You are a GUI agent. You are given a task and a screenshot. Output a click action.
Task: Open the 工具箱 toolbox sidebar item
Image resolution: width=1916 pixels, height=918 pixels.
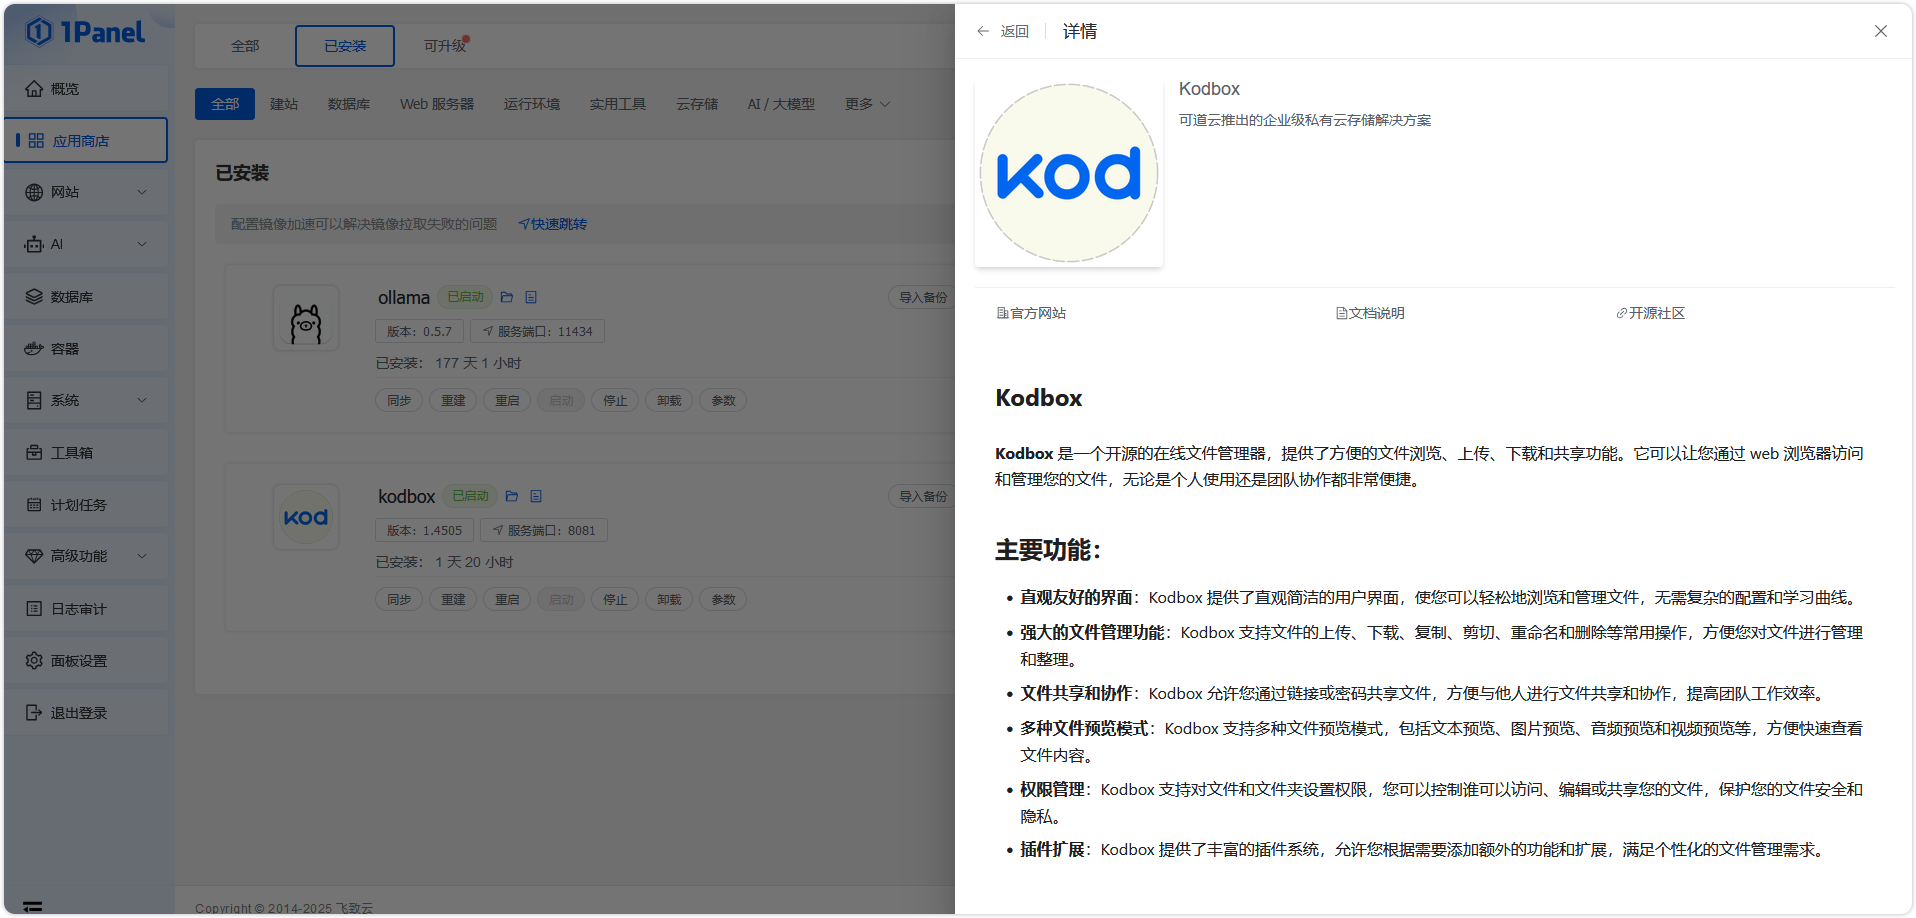coord(86,453)
